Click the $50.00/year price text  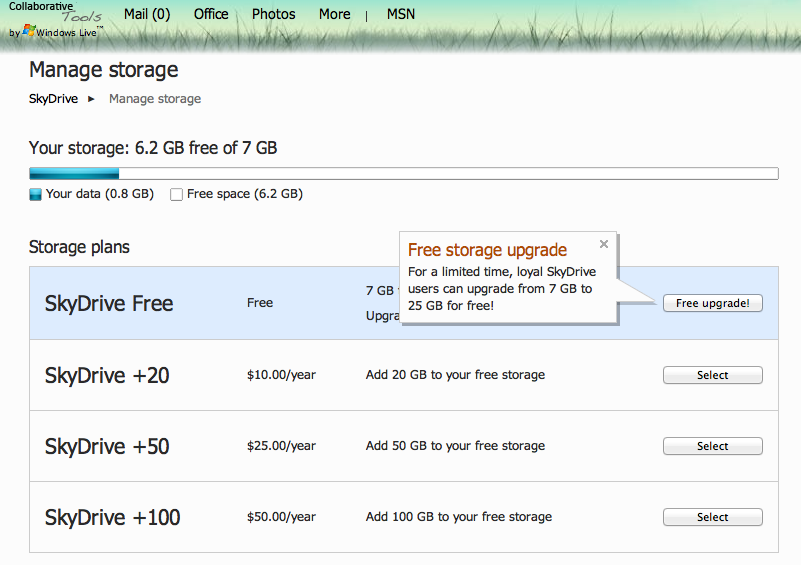(x=281, y=517)
